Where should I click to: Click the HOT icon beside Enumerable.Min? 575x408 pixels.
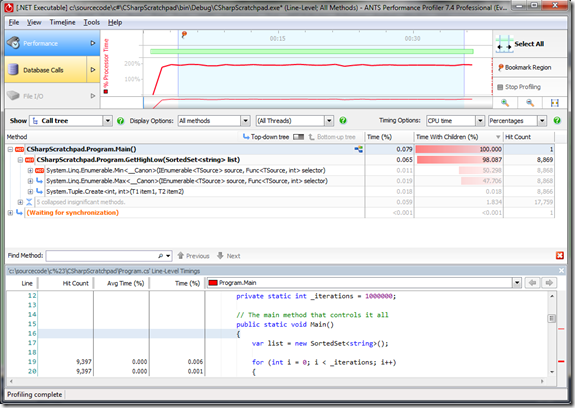[x=40, y=170]
